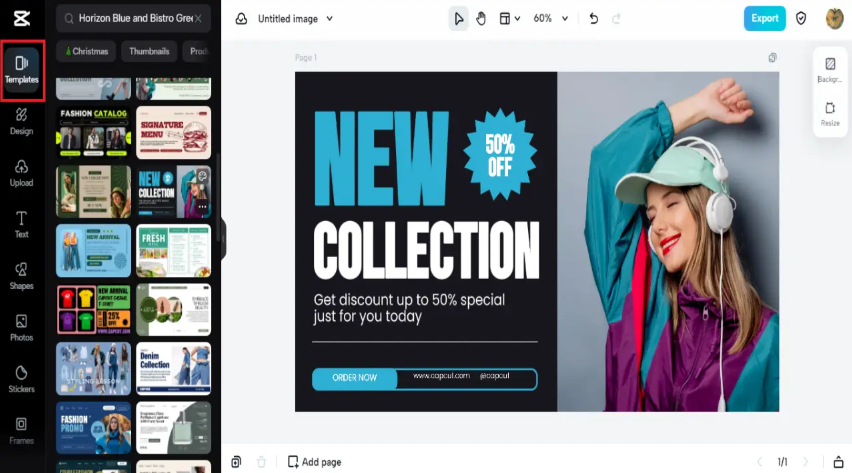Choose the Signature Menu template

(x=173, y=132)
